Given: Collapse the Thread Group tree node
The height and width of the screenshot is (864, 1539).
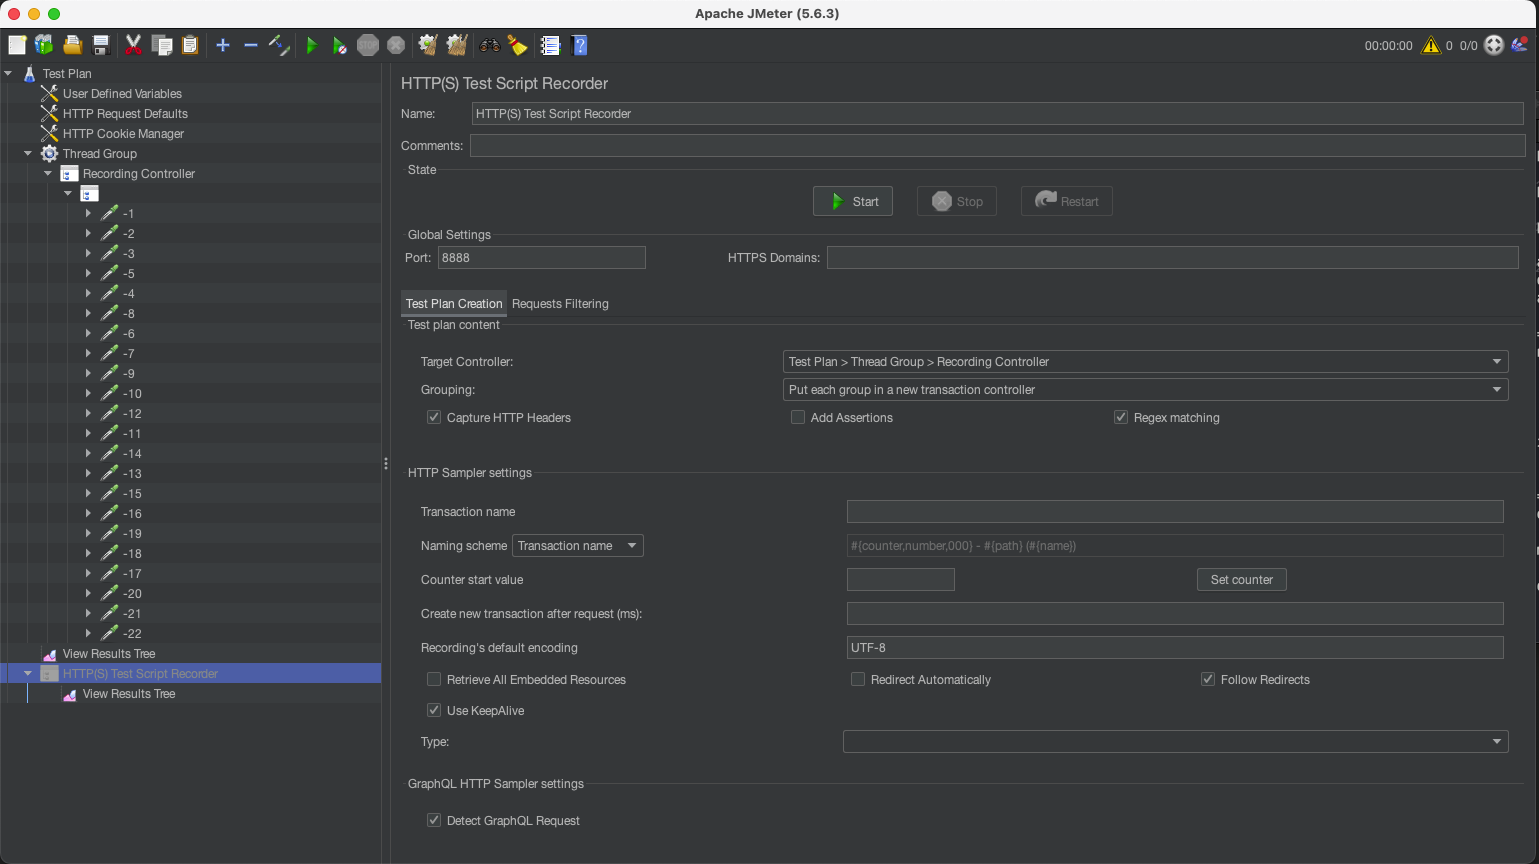Looking at the screenshot, I should click(x=28, y=153).
